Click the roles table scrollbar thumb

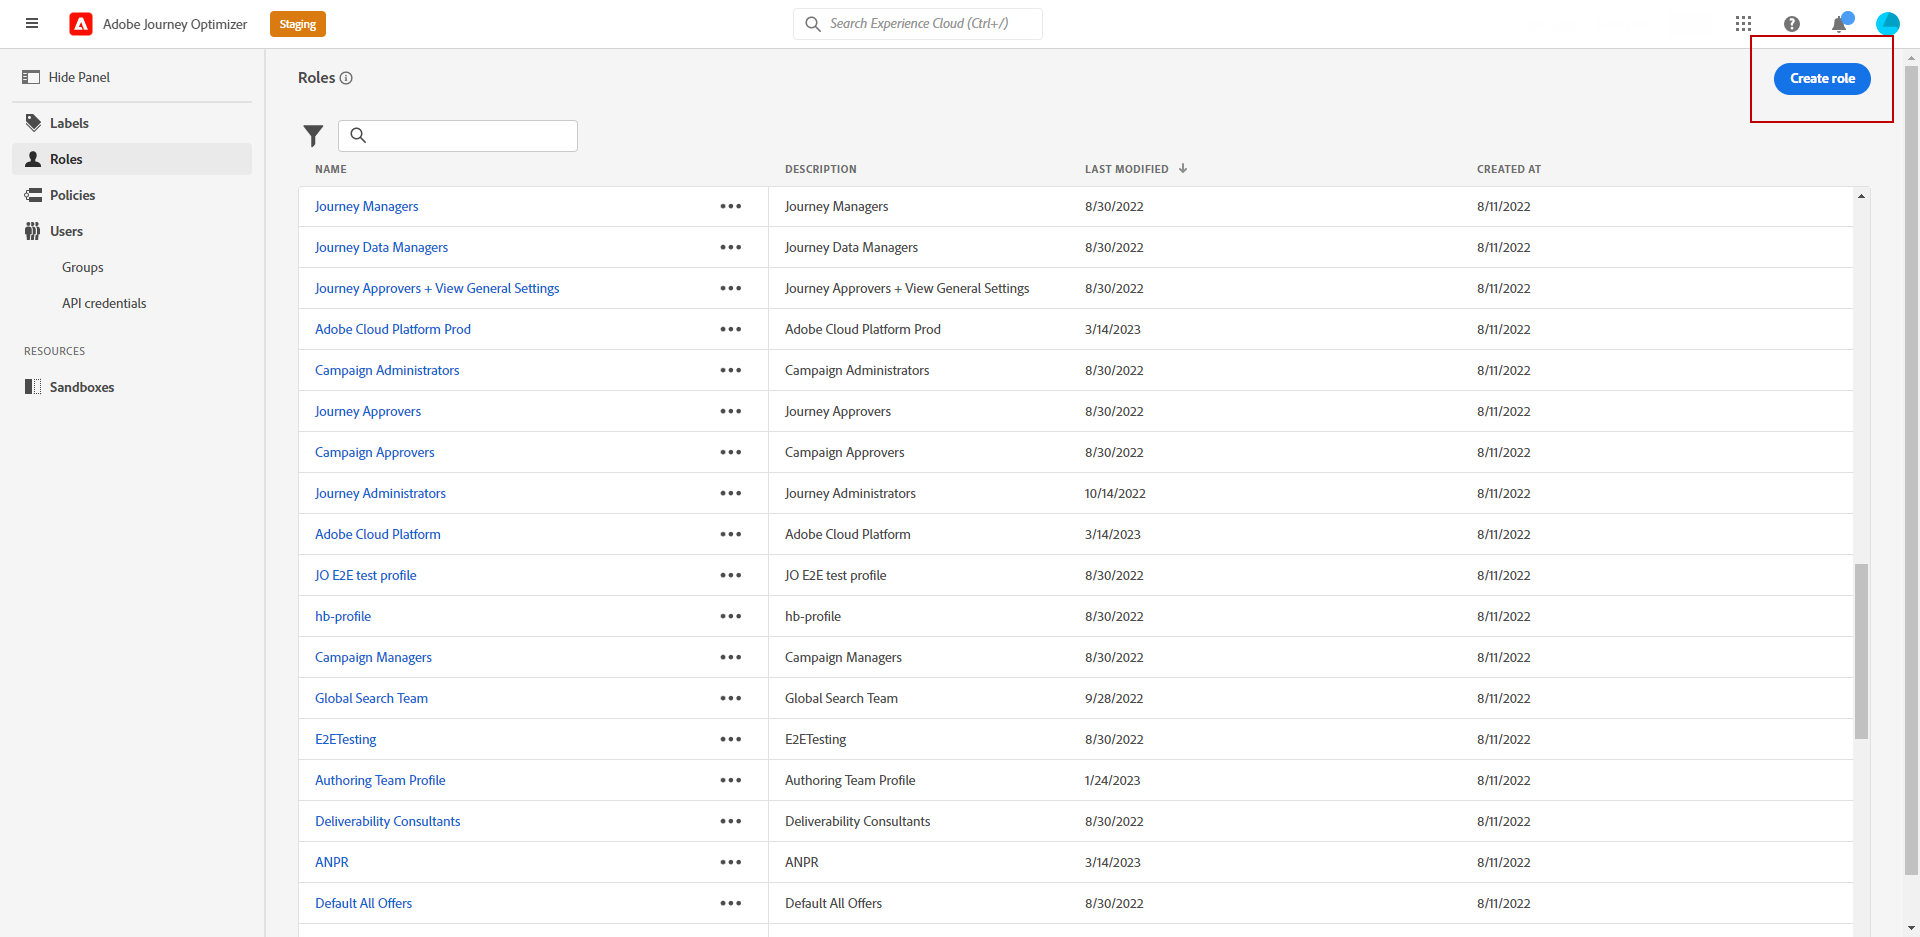(1861, 650)
